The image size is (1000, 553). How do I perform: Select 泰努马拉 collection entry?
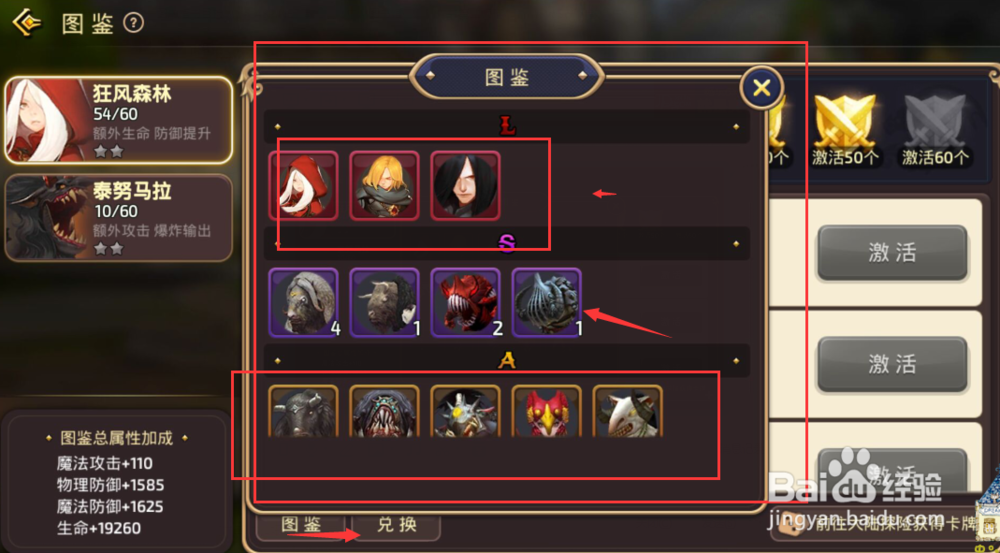[119, 218]
